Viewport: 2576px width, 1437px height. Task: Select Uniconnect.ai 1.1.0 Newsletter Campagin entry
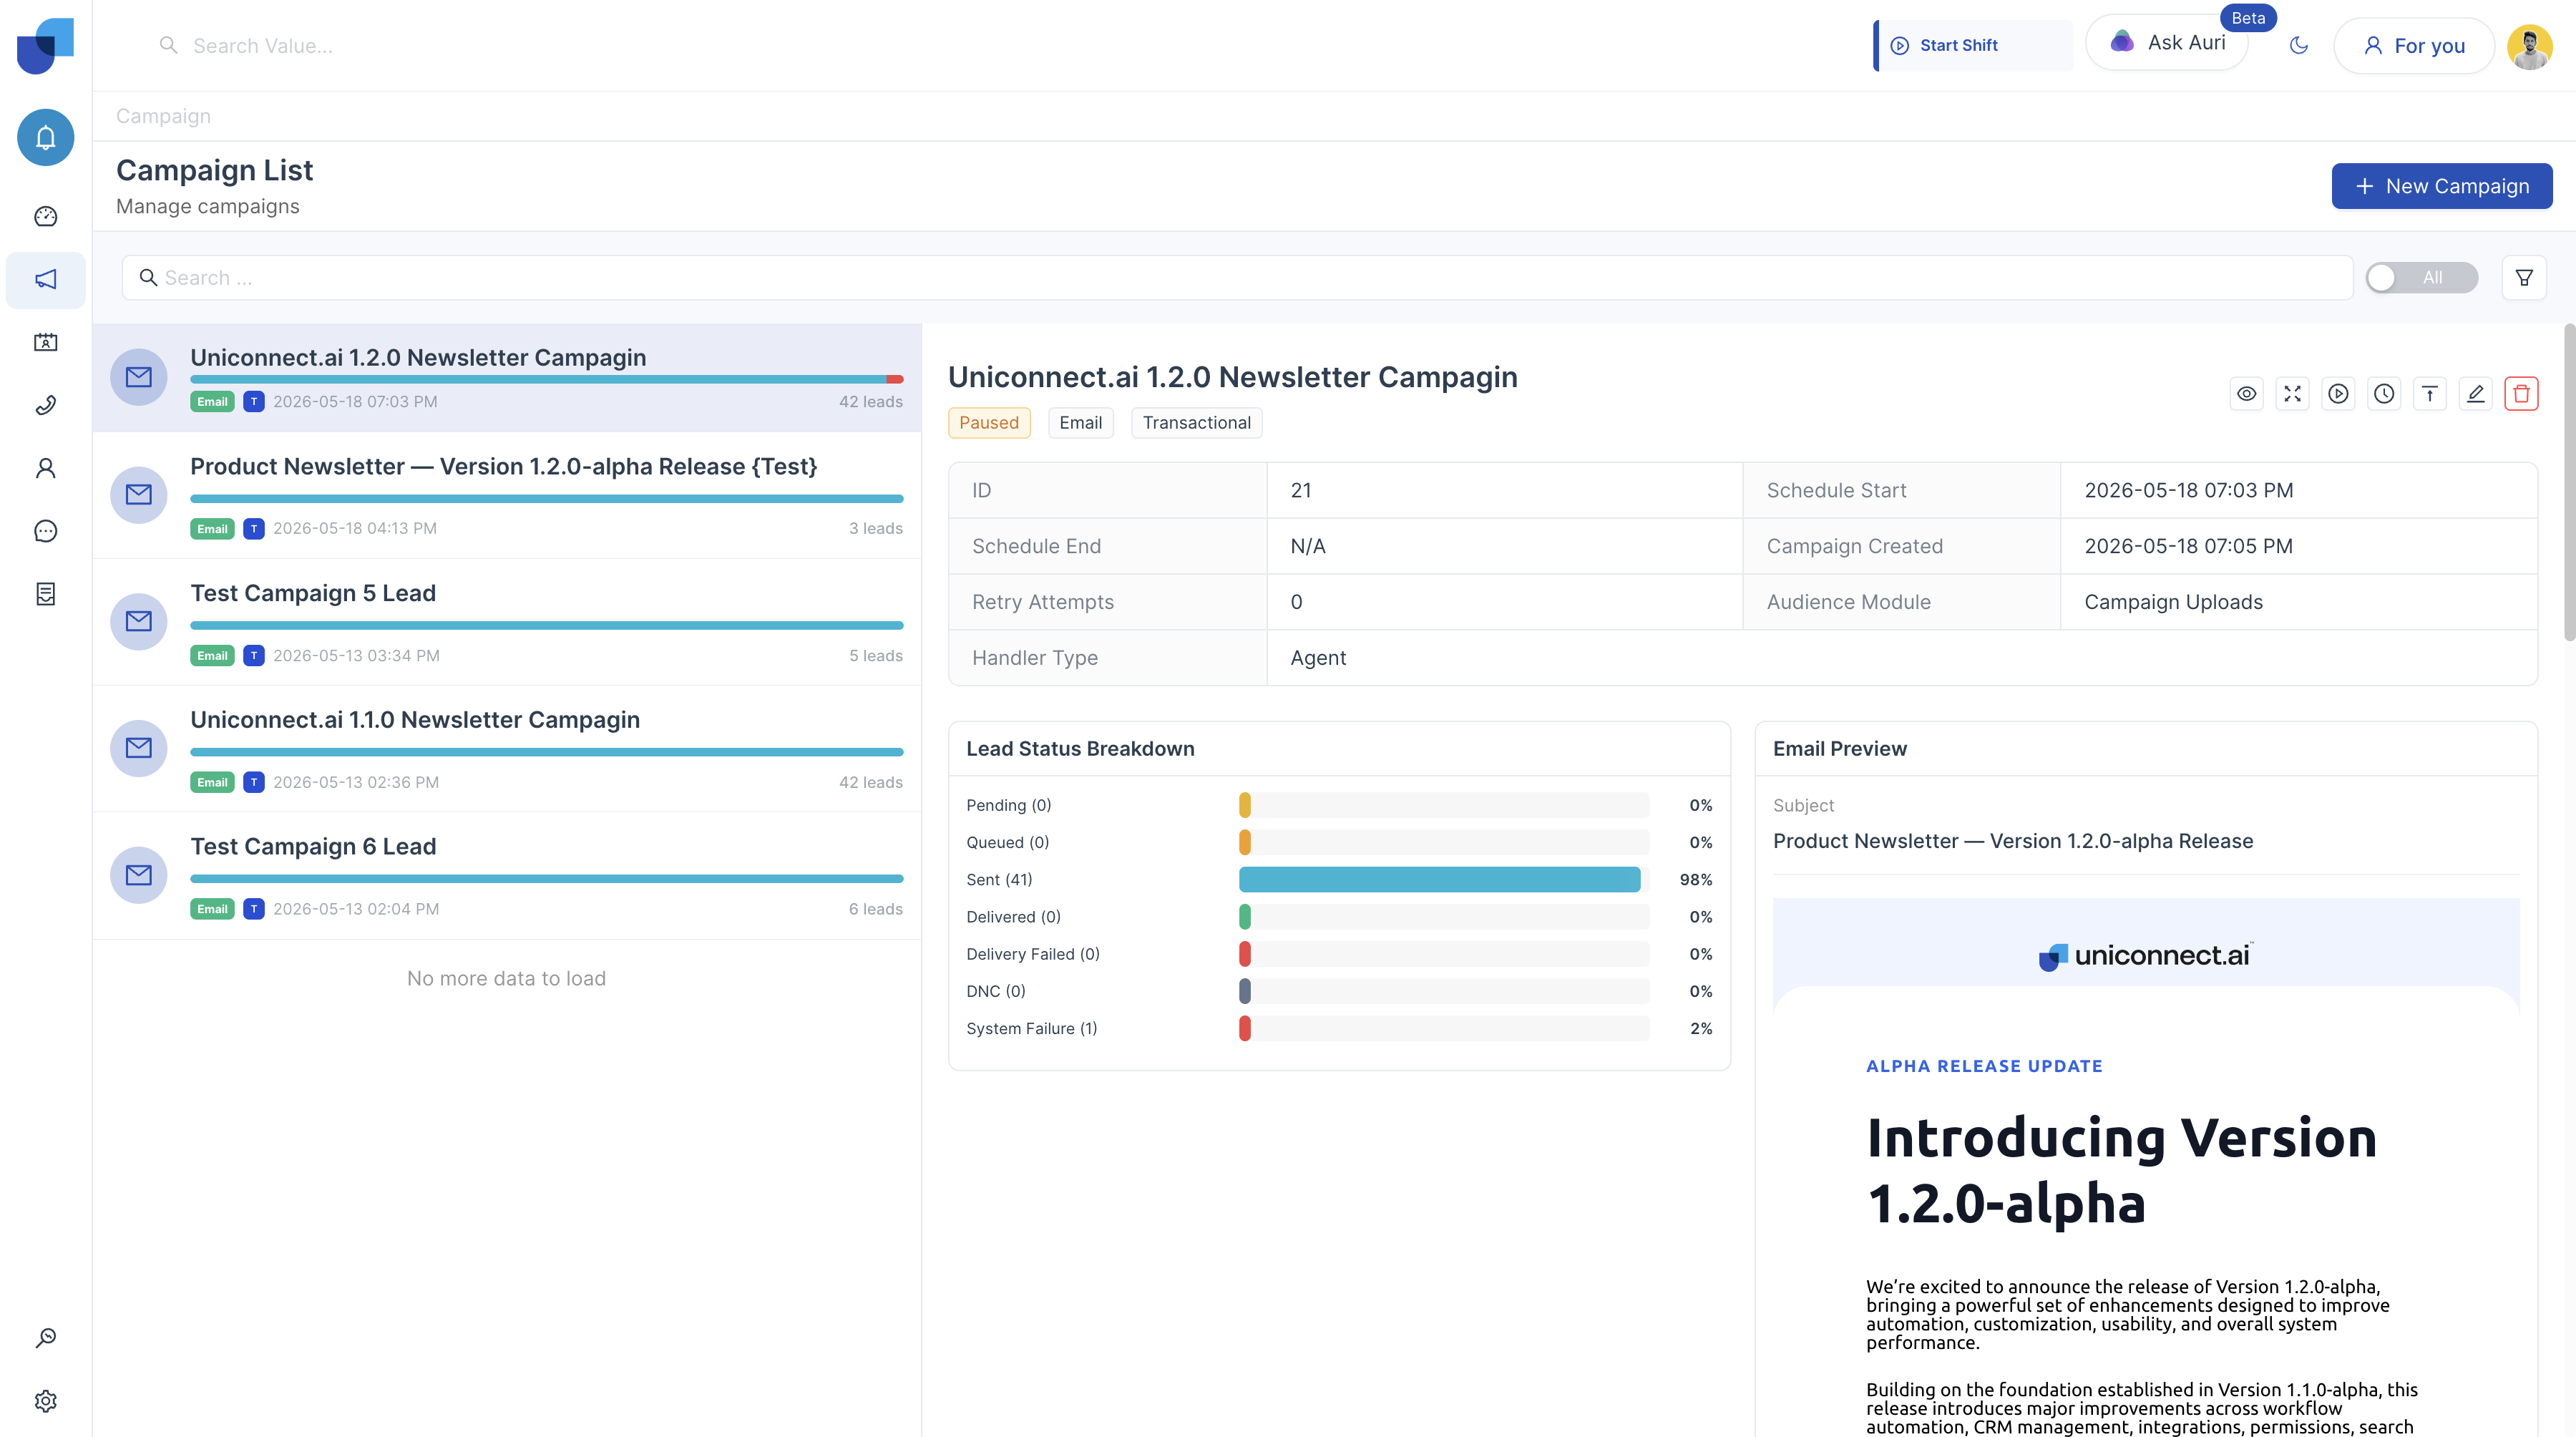coord(507,748)
